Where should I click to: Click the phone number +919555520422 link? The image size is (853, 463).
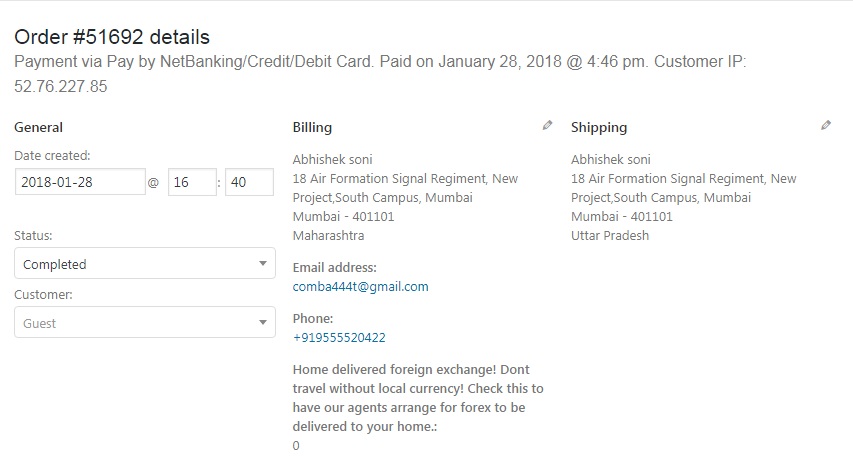[339, 337]
